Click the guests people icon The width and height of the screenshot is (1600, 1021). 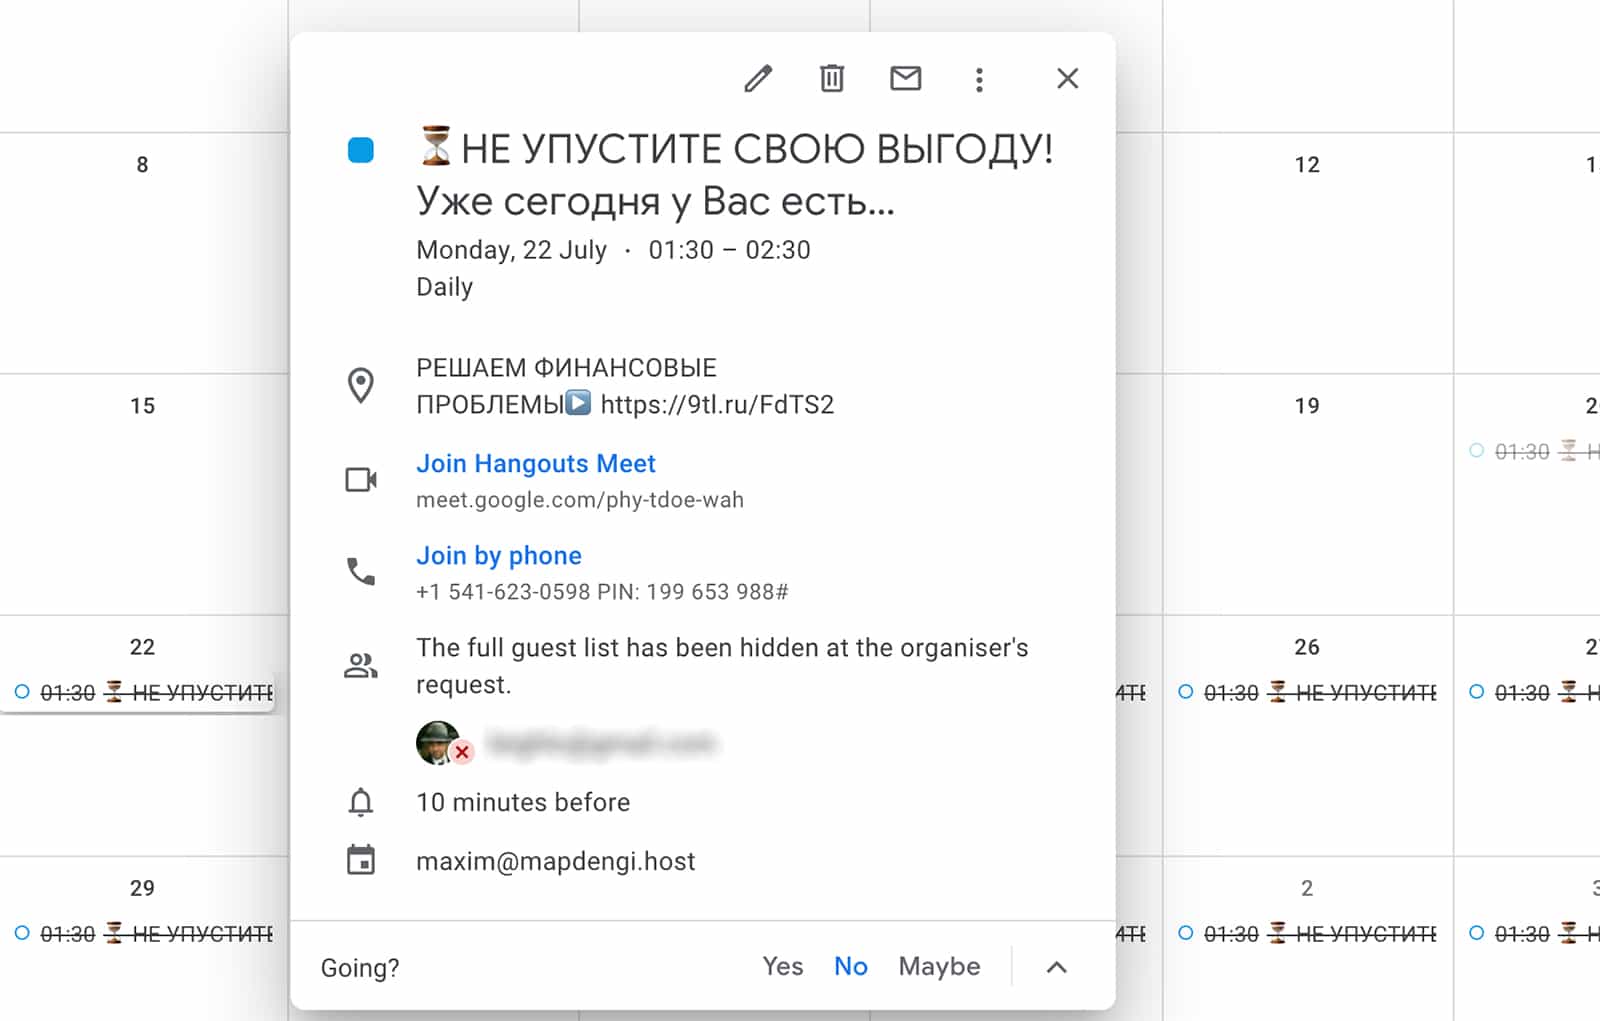361,666
